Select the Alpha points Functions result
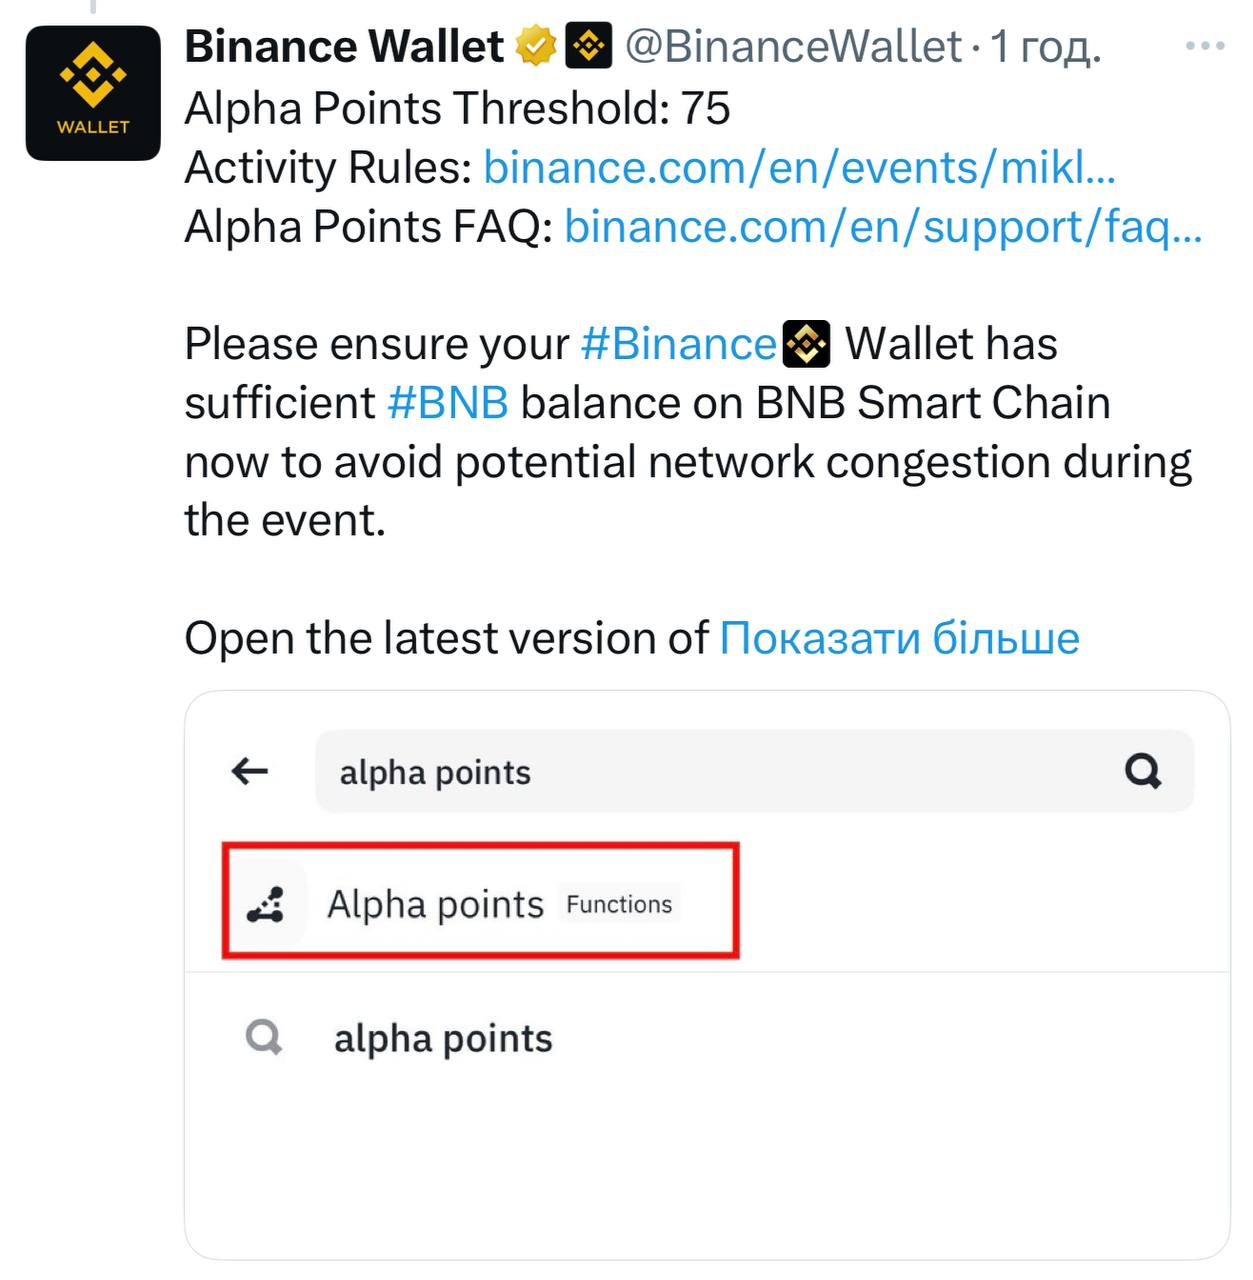This screenshot has width=1253, height=1280. point(480,901)
